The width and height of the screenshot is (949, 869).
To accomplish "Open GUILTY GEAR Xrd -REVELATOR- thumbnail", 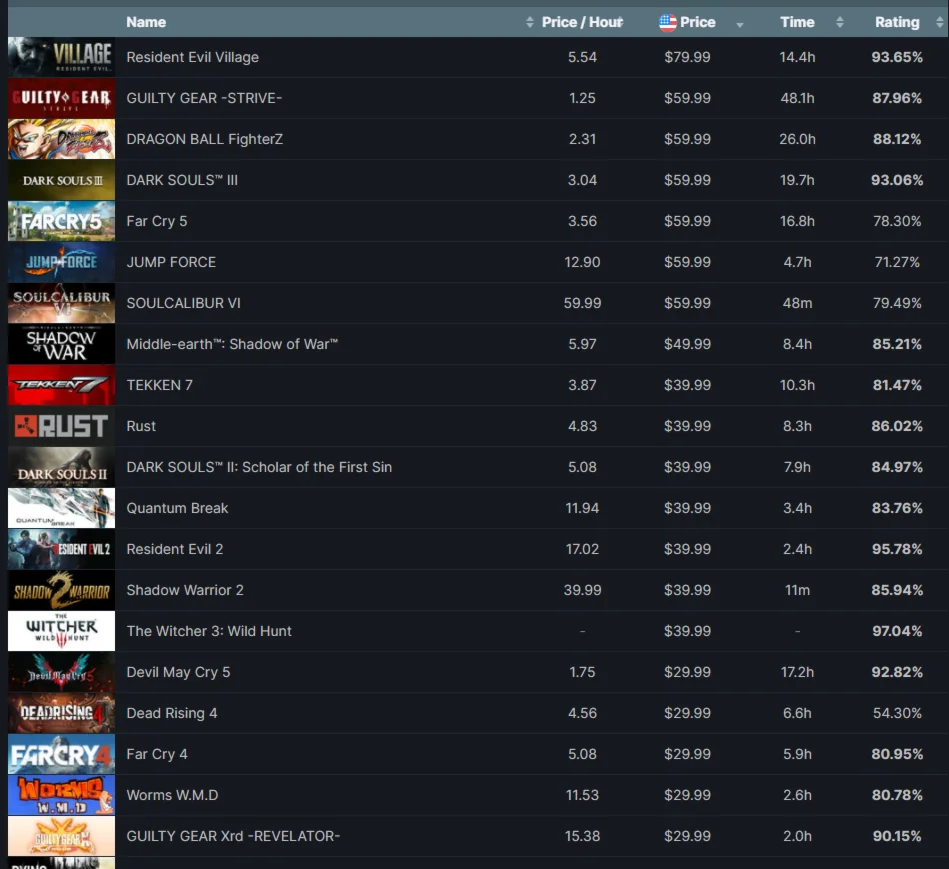I will 61,836.
